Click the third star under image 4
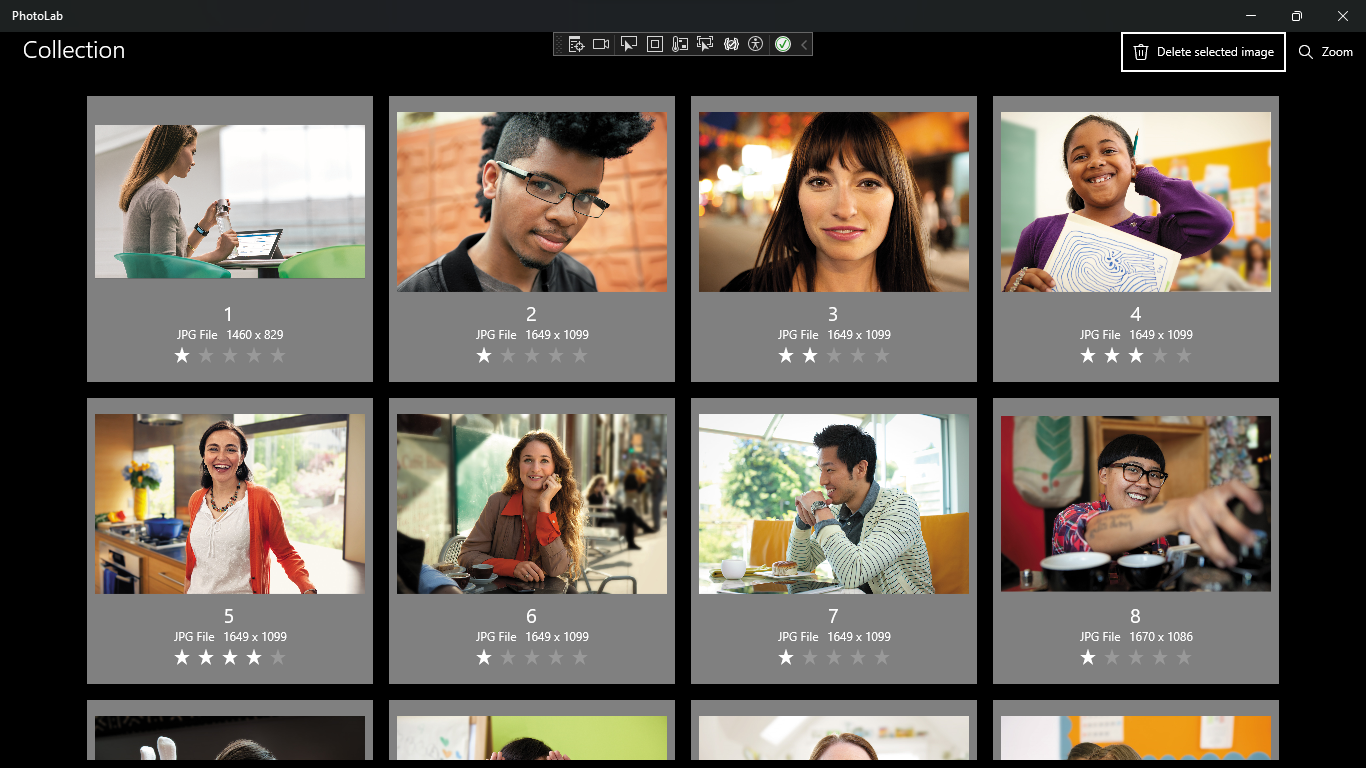This screenshot has width=1366, height=768. (x=1136, y=355)
